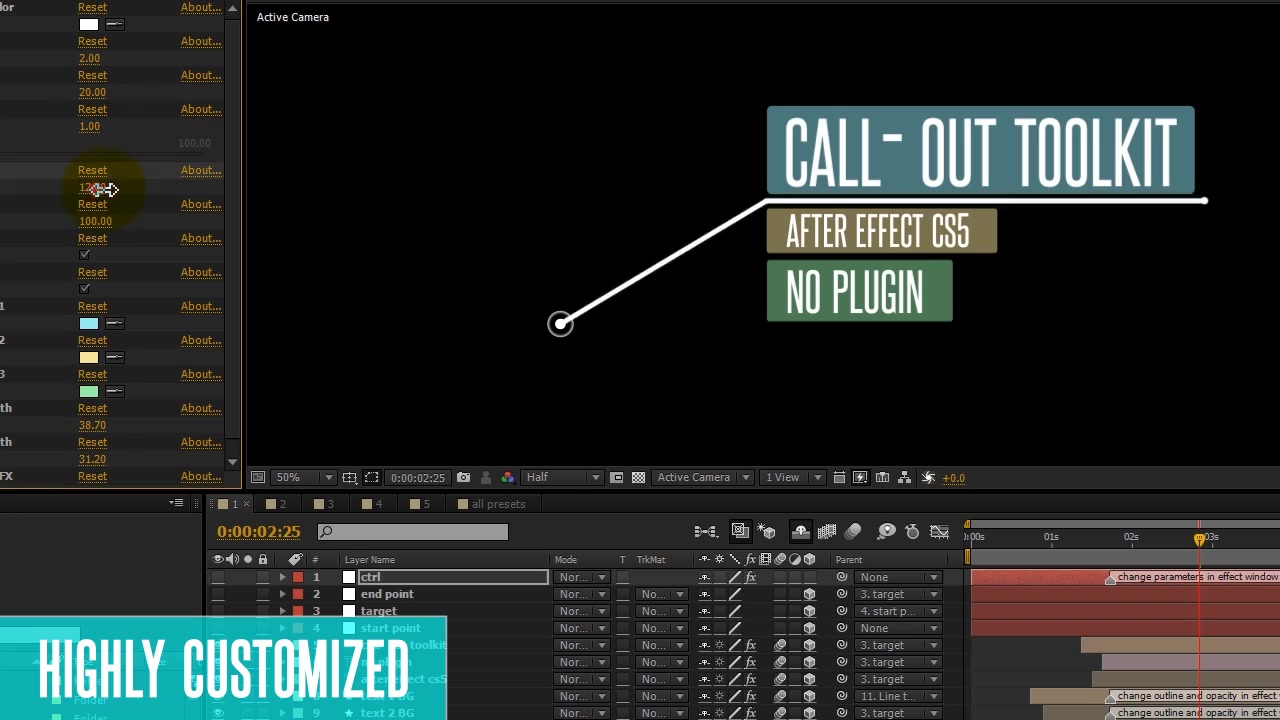This screenshot has width=1280, height=720.
Task: Take a snapshot with the camera icon
Action: (x=463, y=478)
